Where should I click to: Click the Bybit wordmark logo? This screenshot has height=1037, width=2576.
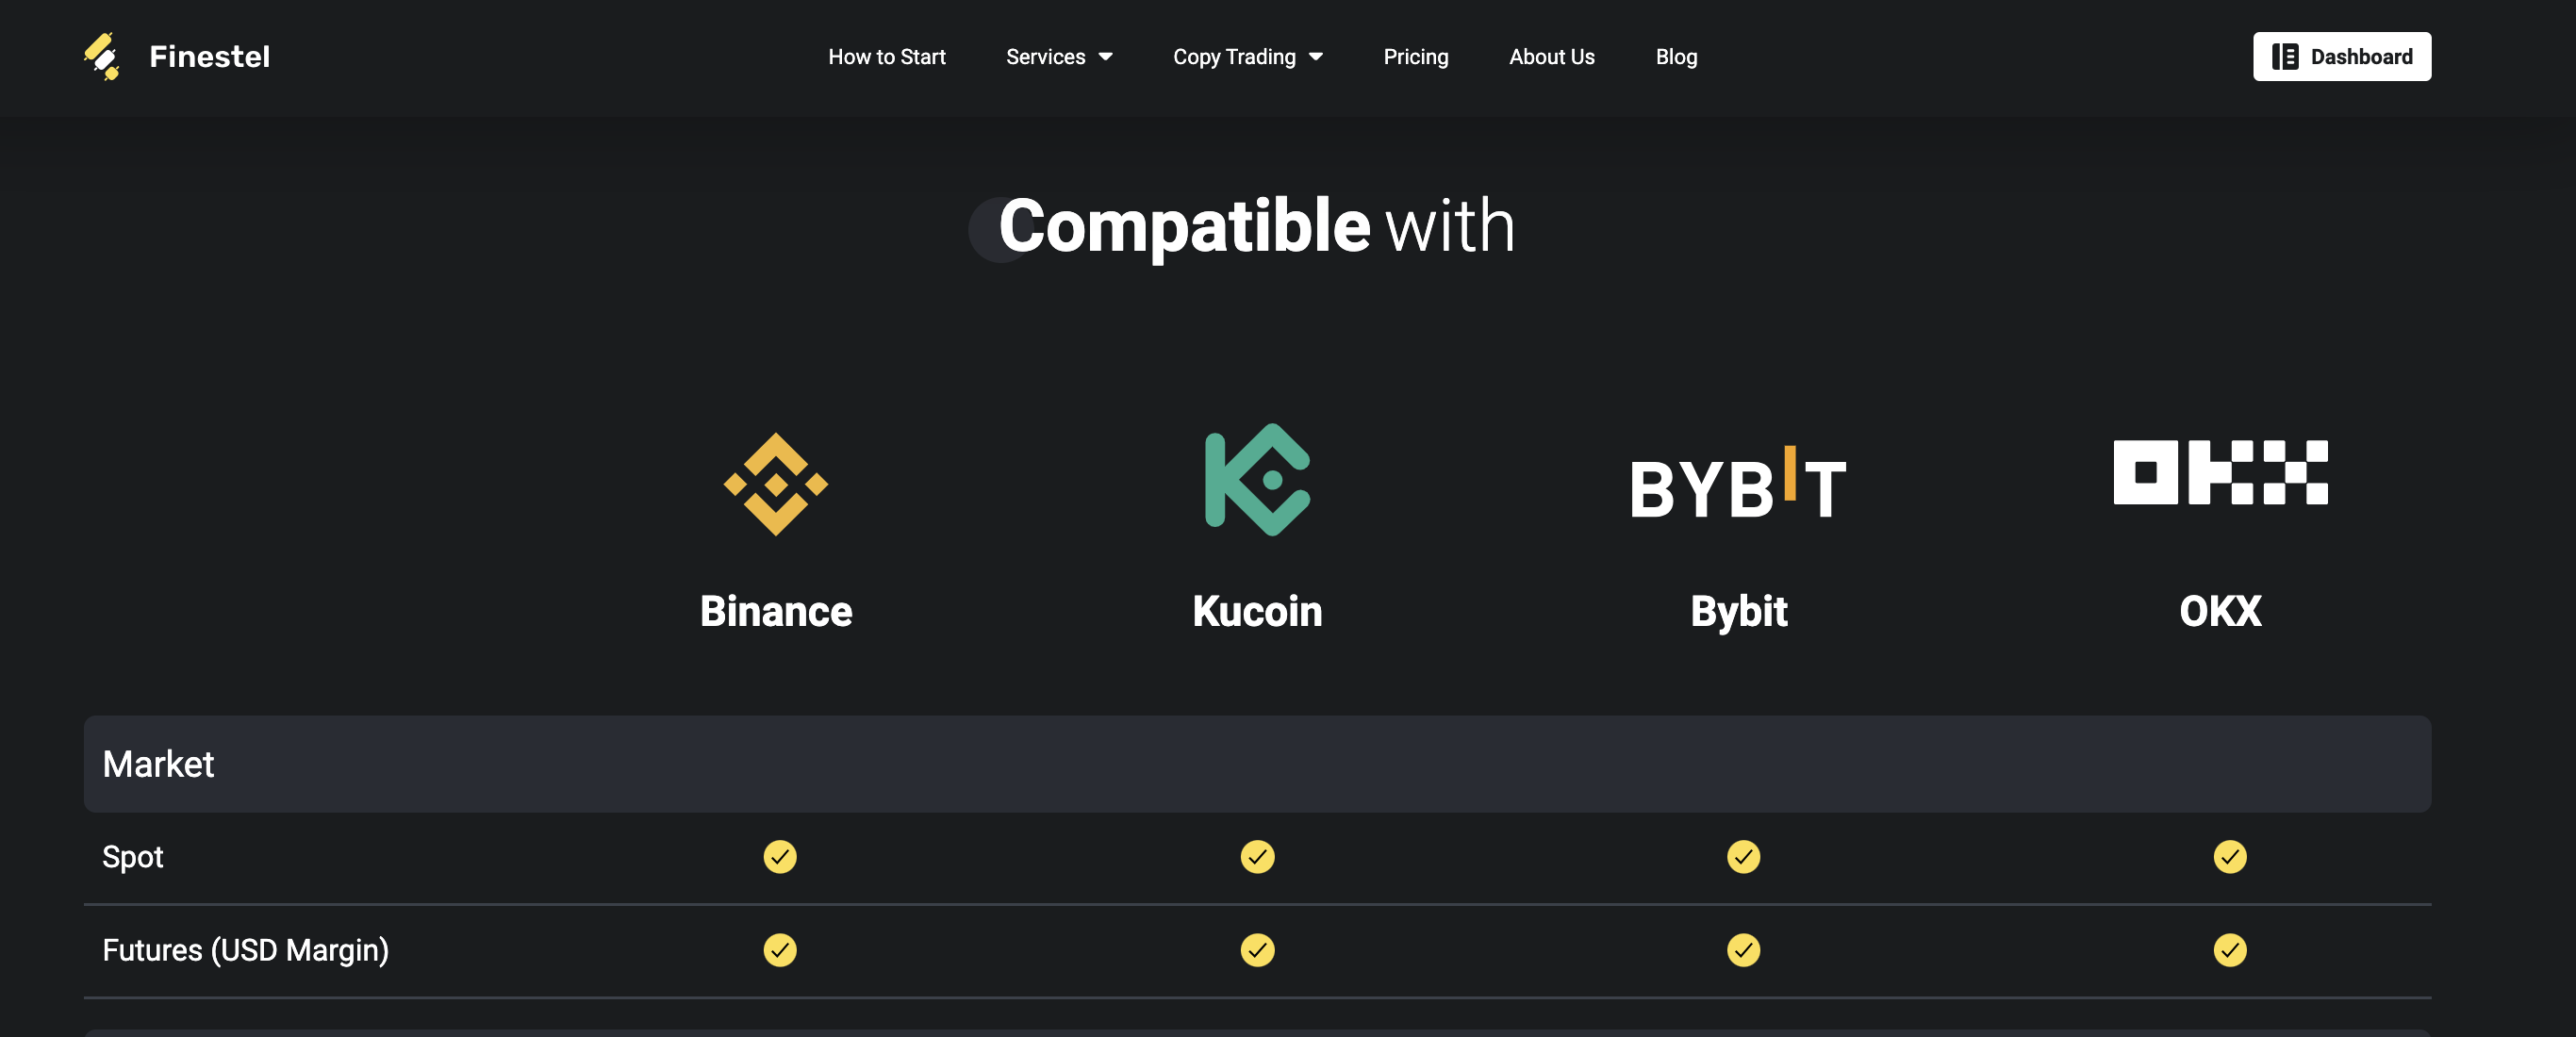click(1738, 485)
